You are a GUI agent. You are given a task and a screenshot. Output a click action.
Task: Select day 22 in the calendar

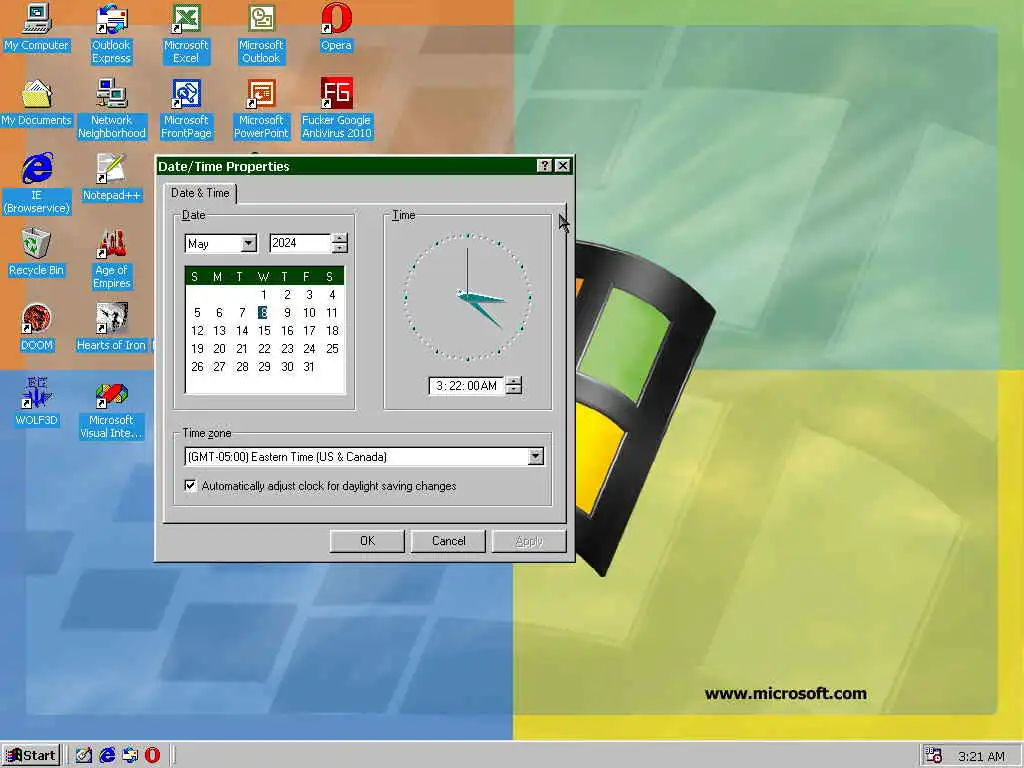tap(264, 349)
